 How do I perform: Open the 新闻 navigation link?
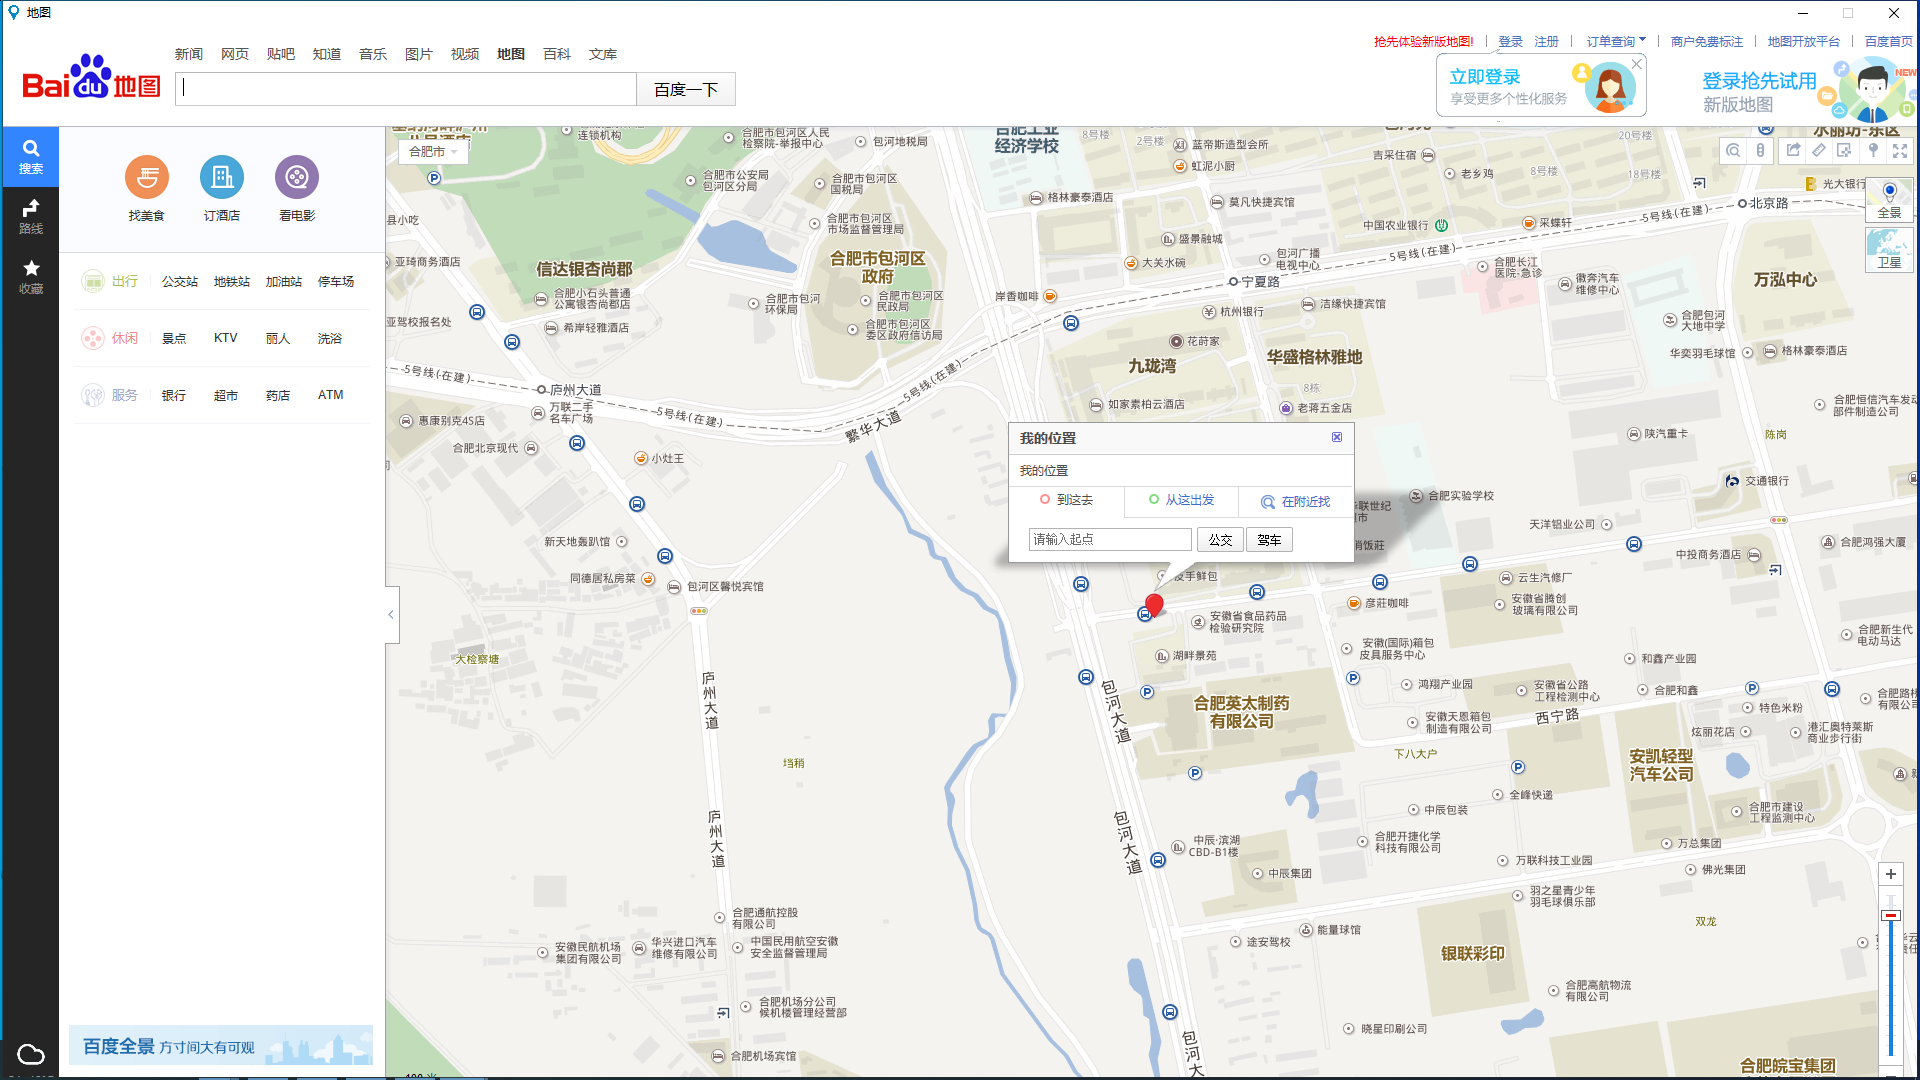(189, 54)
